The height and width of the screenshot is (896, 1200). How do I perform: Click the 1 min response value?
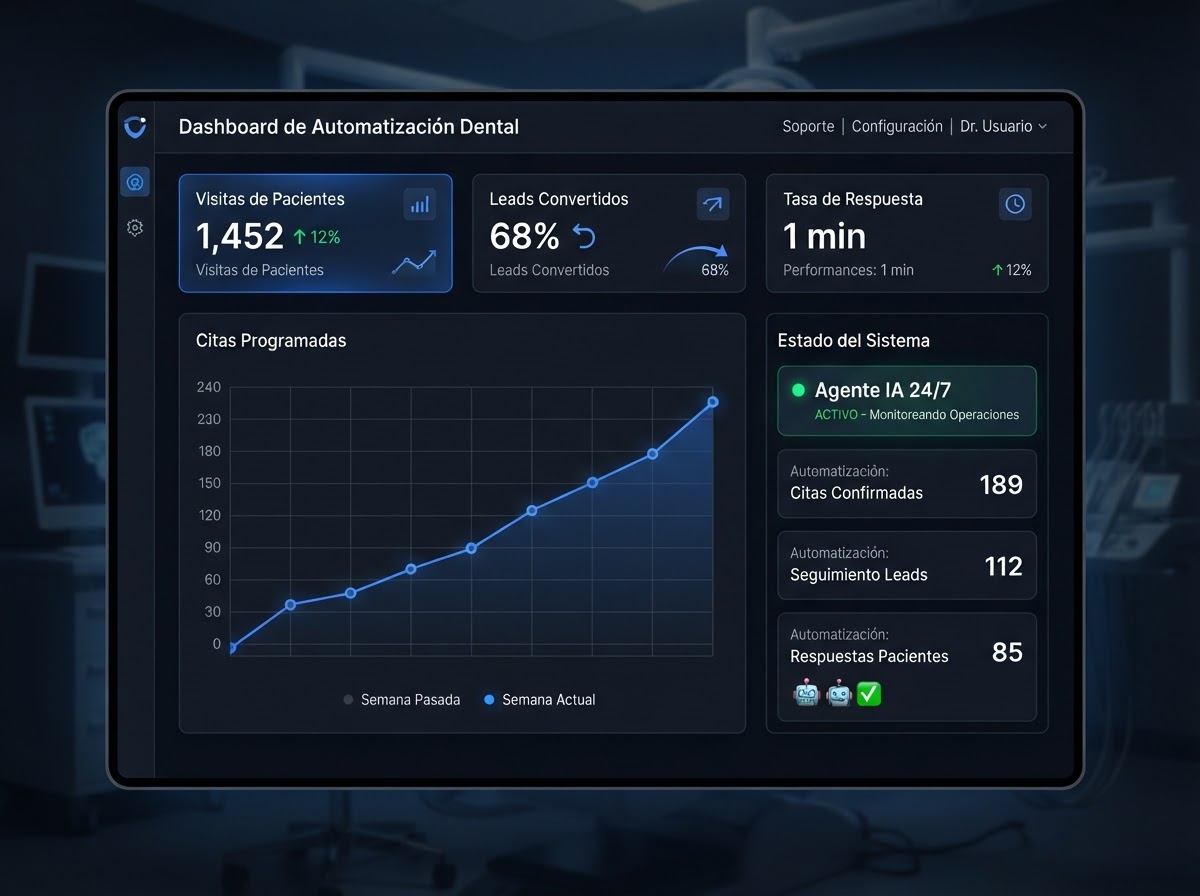click(824, 236)
